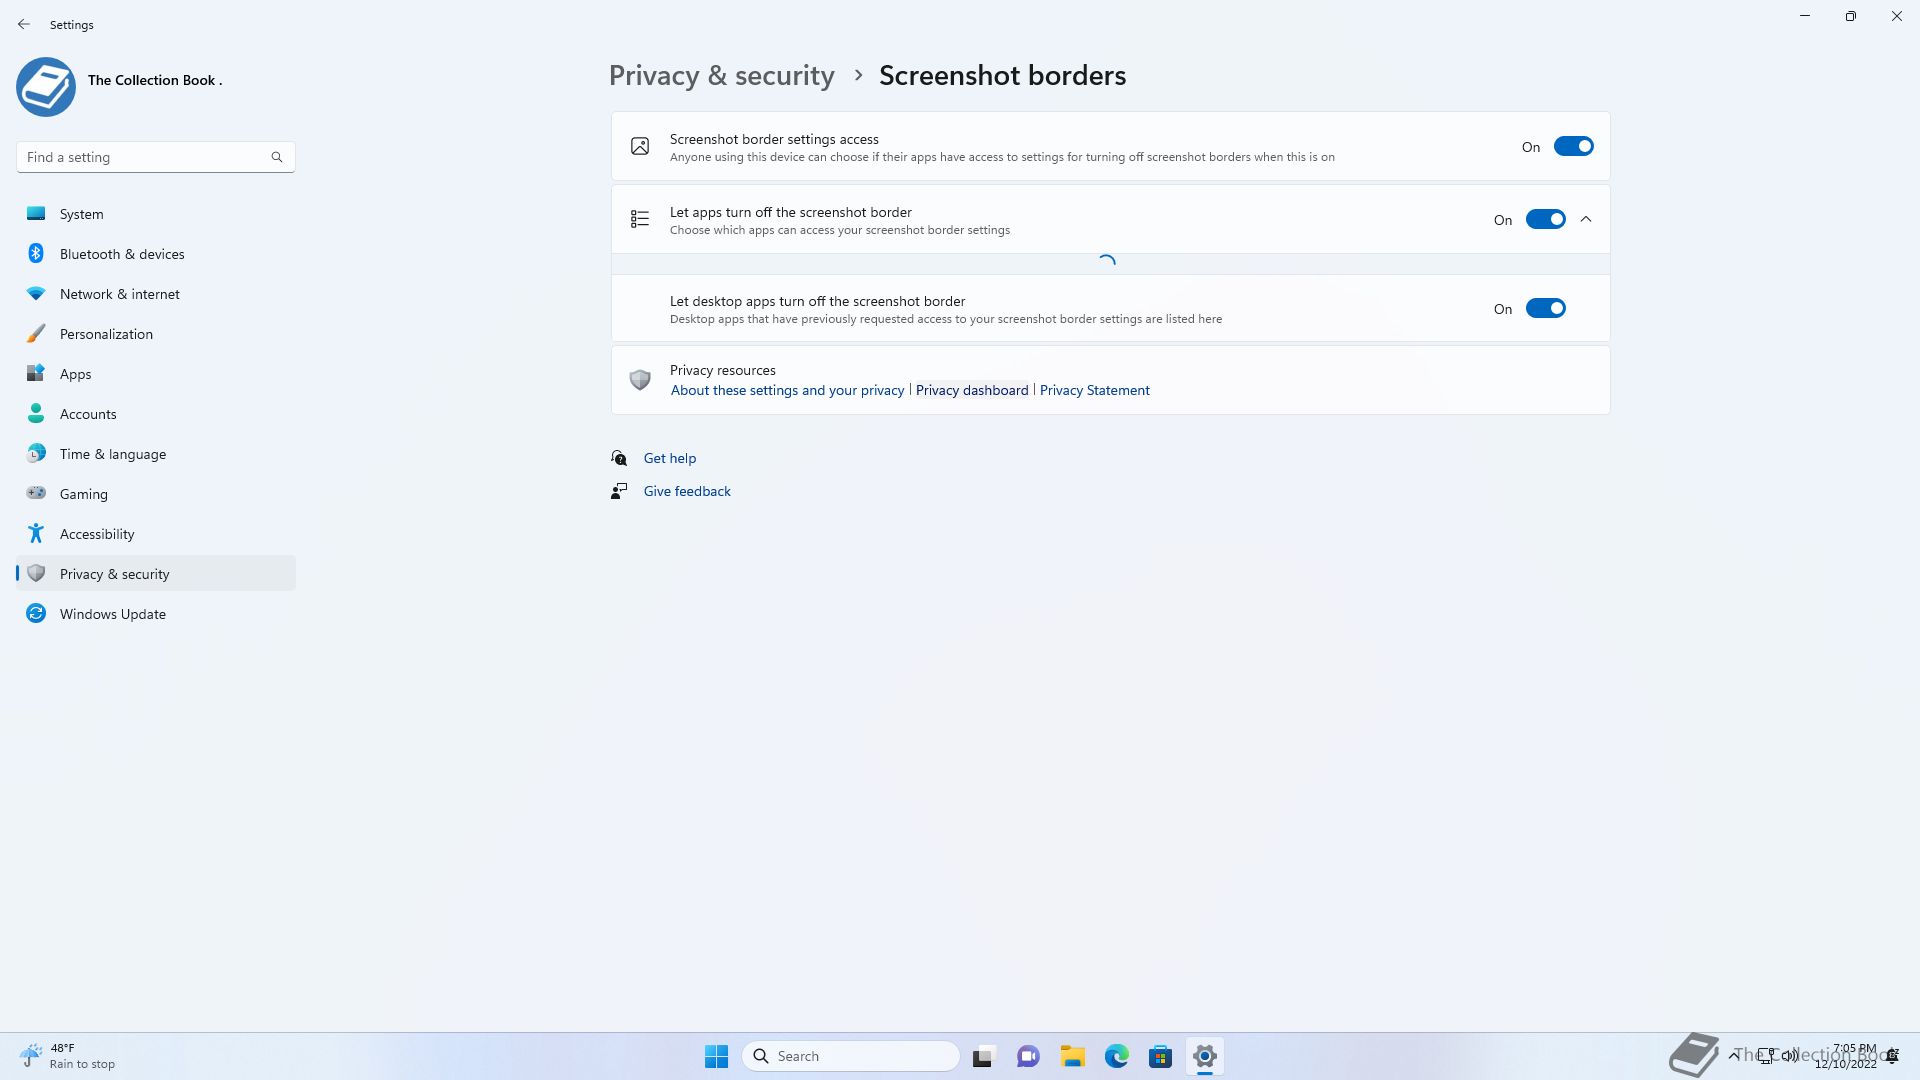Open File Explorer from the taskbar
This screenshot has height=1080, width=1920.
(1072, 1056)
